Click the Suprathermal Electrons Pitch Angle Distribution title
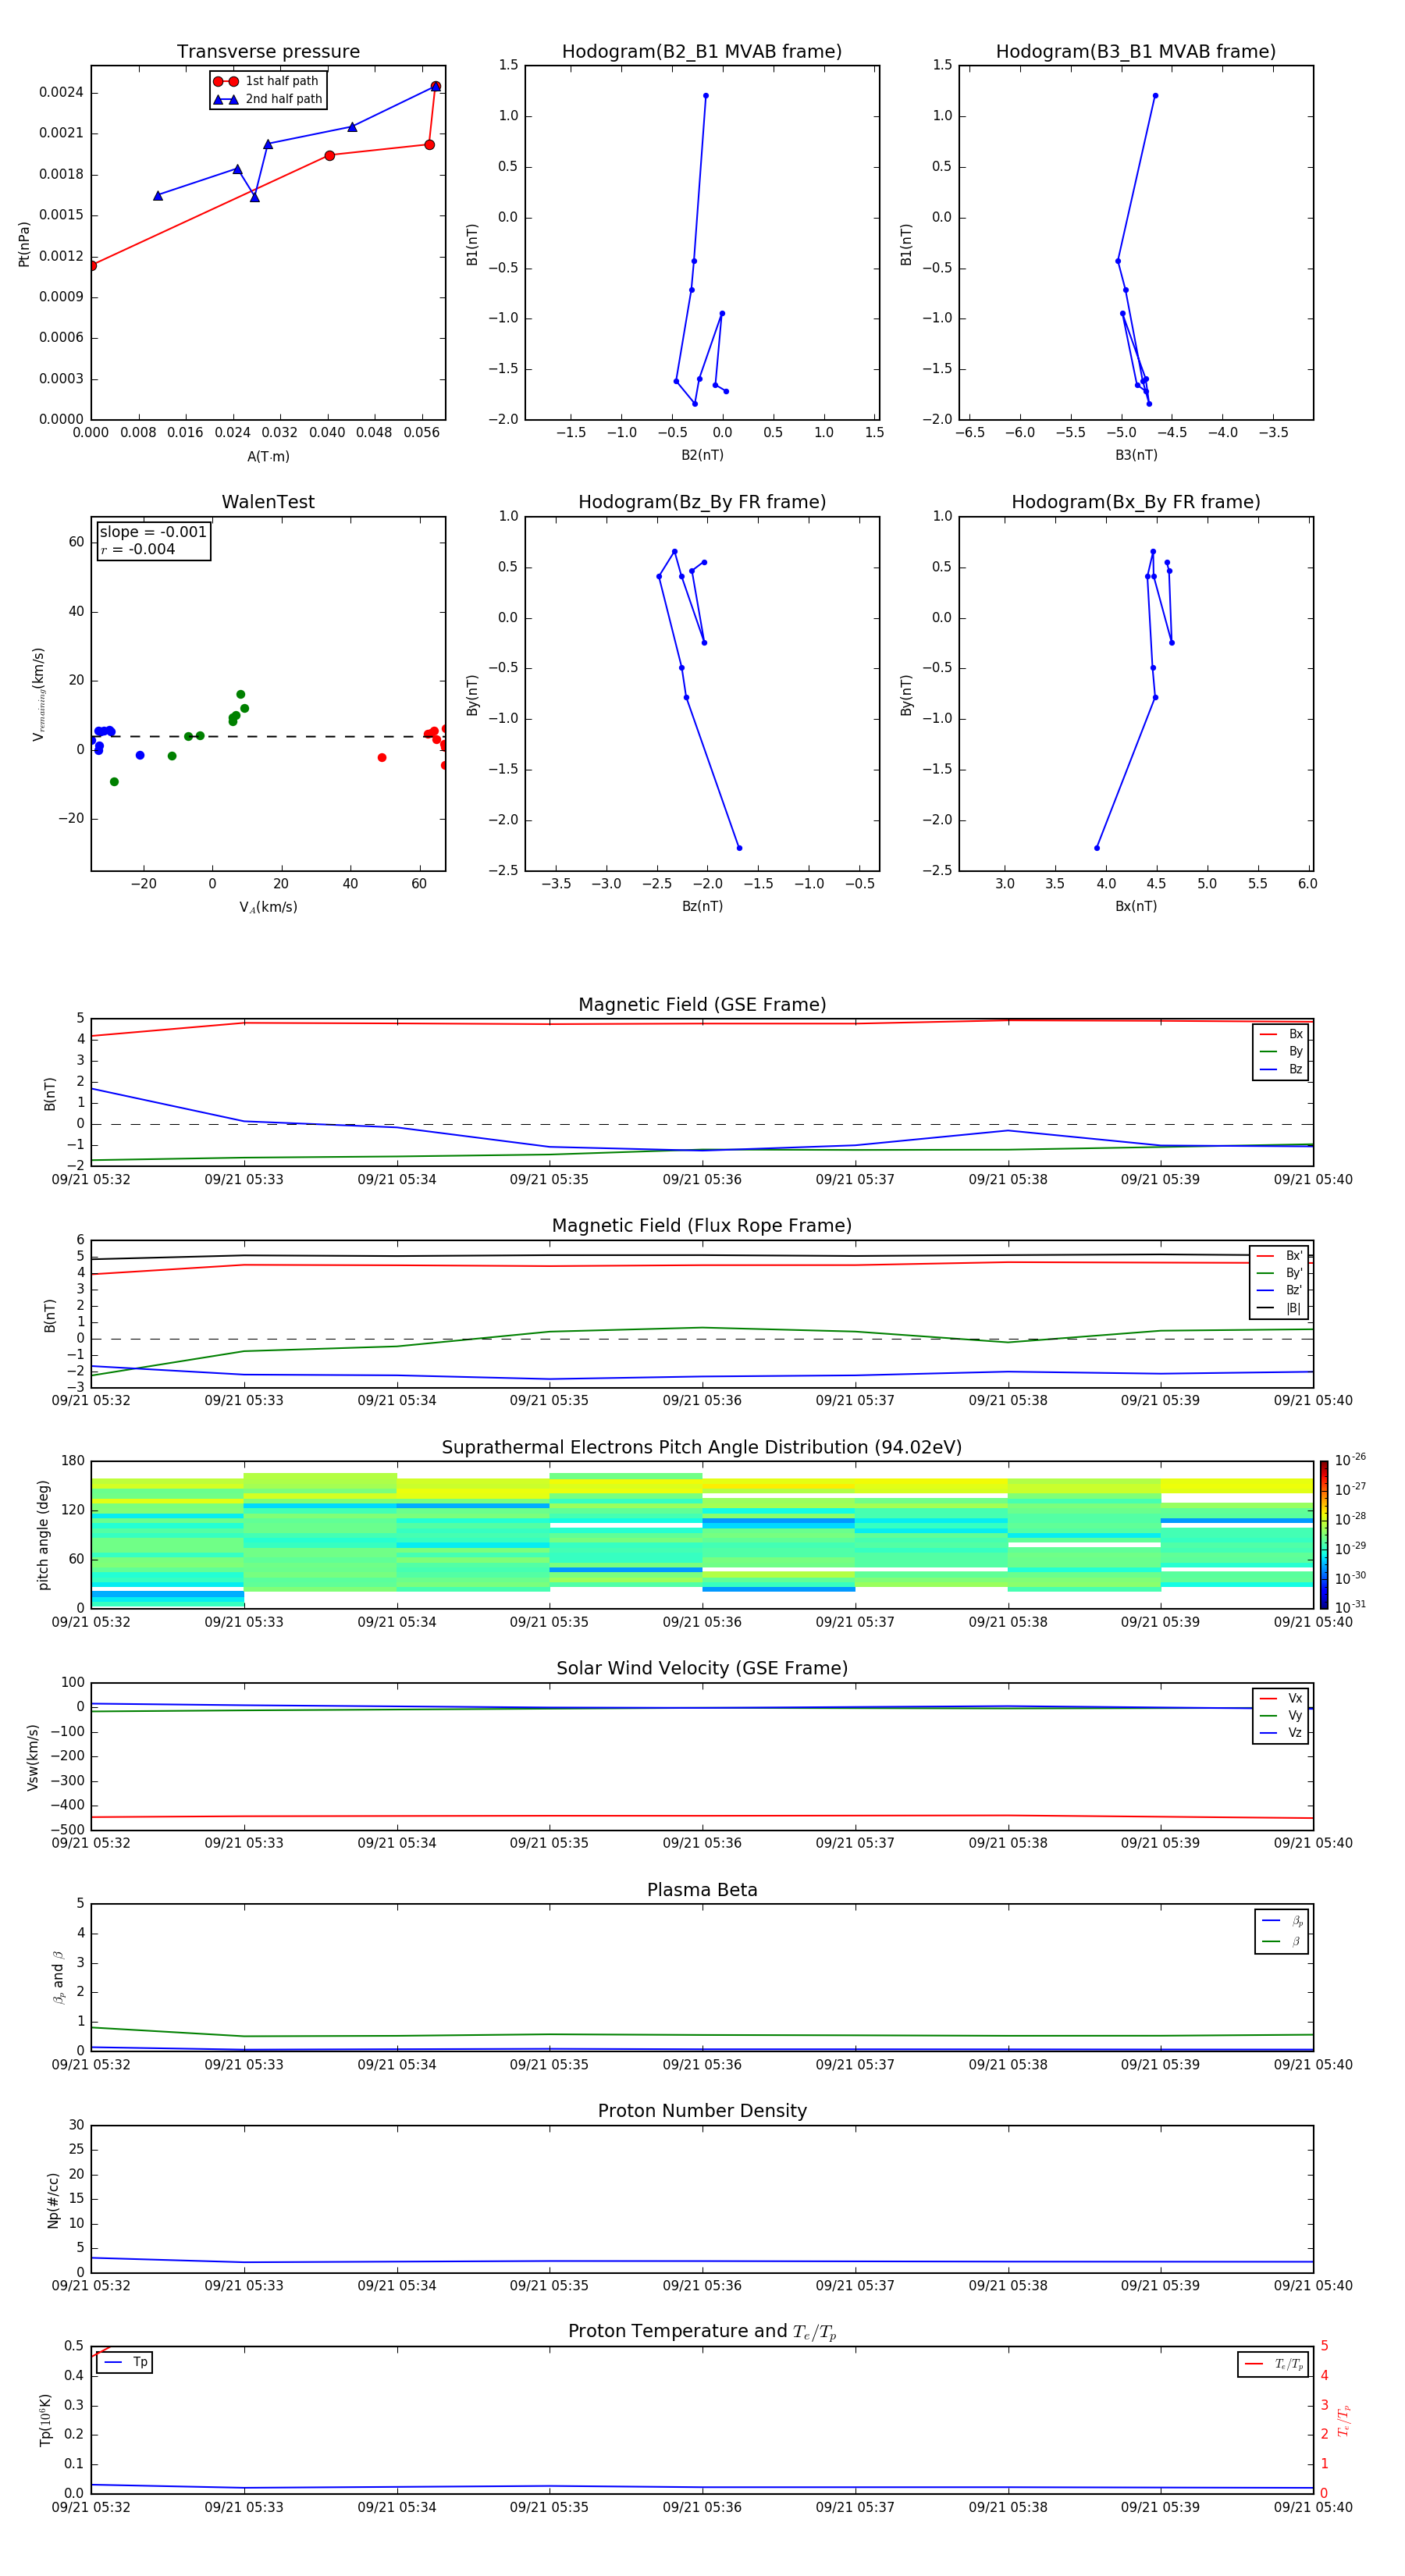Screen dimensions: 1405x2576 pos(702,1448)
